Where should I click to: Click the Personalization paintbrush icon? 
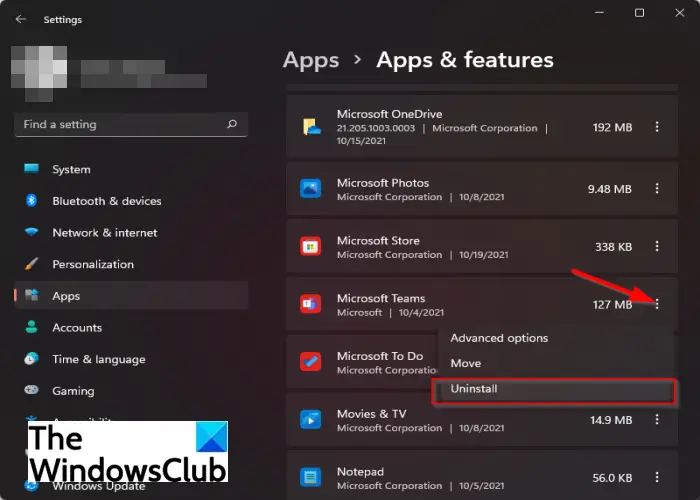pyautogui.click(x=31, y=264)
